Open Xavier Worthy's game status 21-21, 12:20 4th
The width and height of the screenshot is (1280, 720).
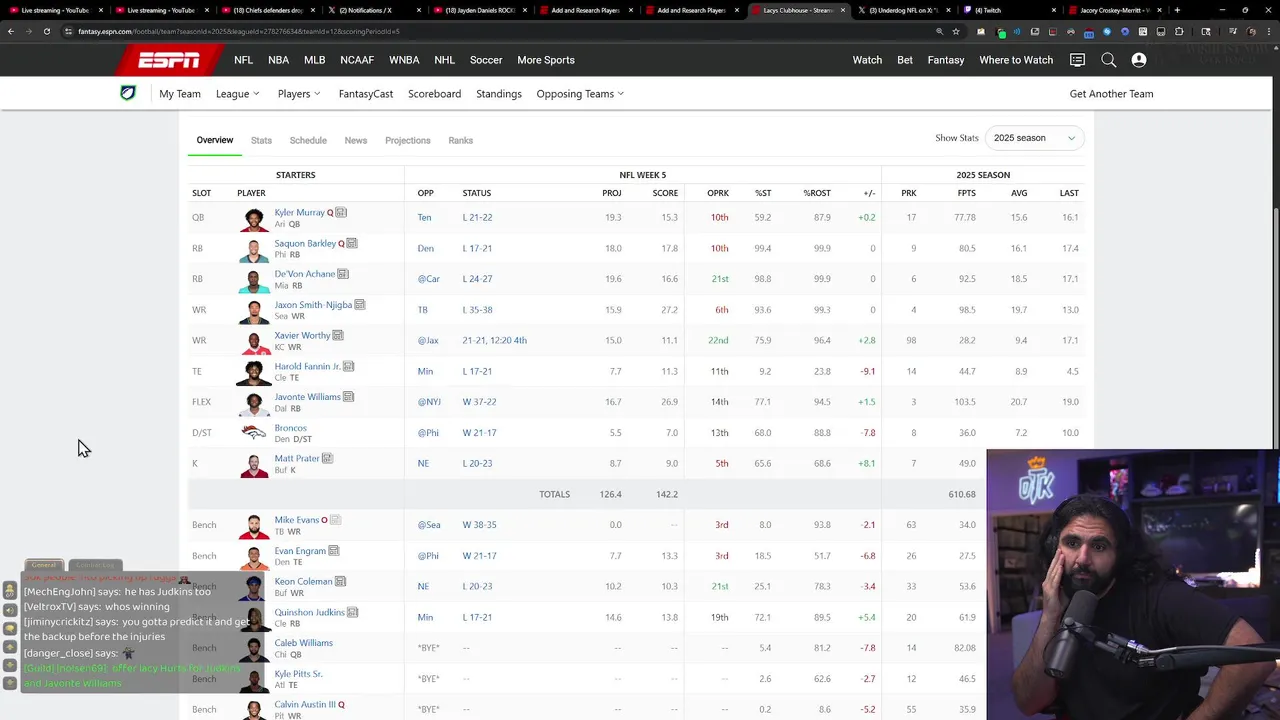point(495,340)
